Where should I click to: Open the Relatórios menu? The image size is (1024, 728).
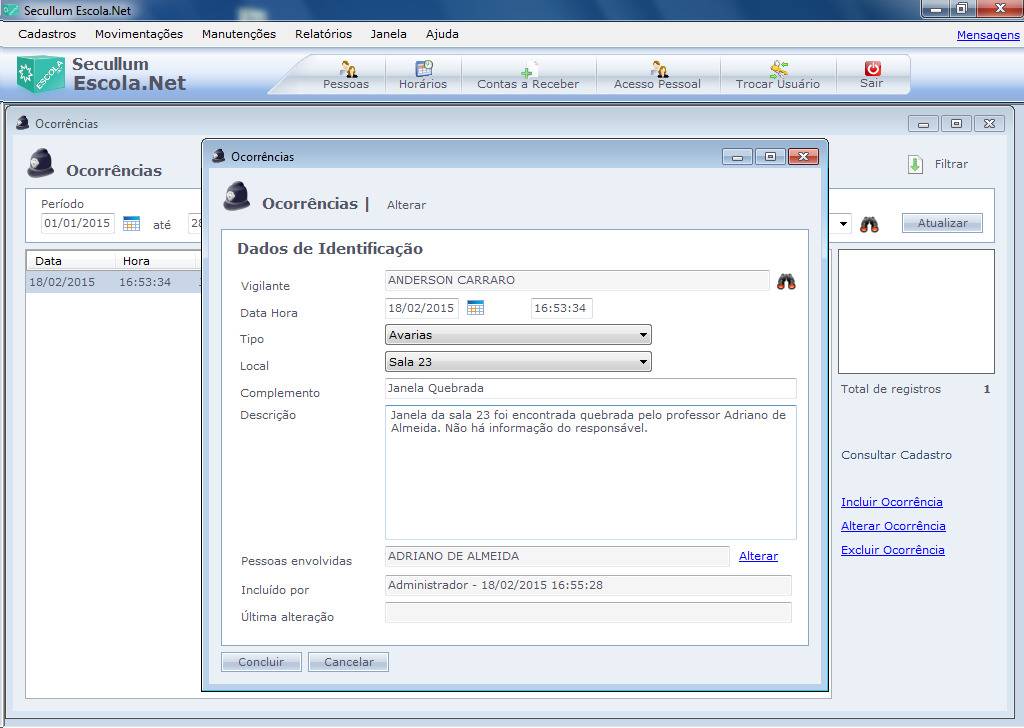[x=323, y=34]
